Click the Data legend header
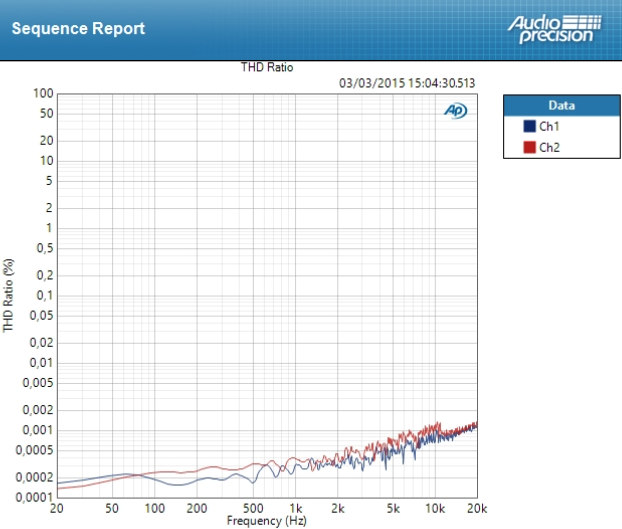Image resolution: width=622 pixels, height=529 pixels. click(x=560, y=105)
